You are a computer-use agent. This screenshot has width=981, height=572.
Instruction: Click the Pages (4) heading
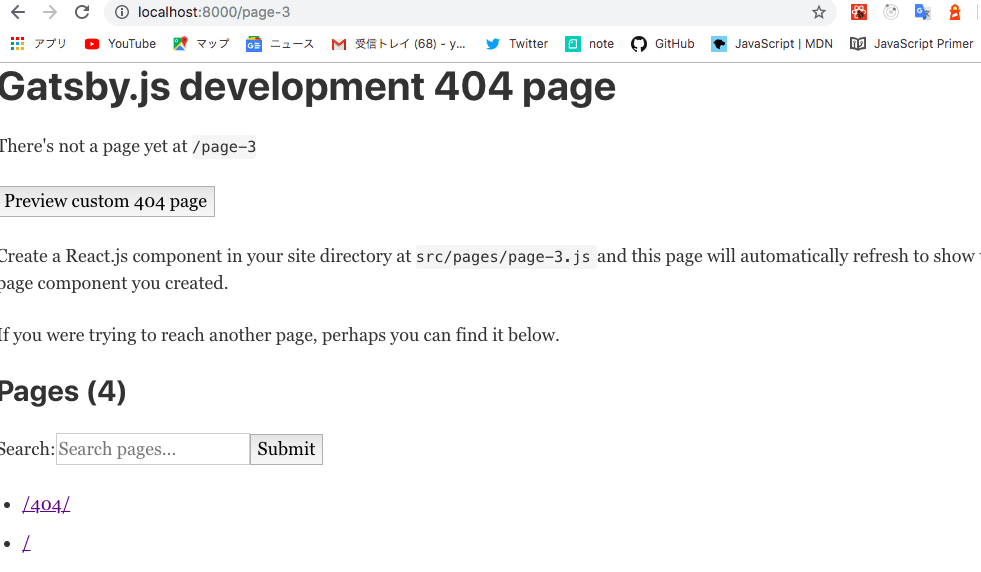(63, 392)
